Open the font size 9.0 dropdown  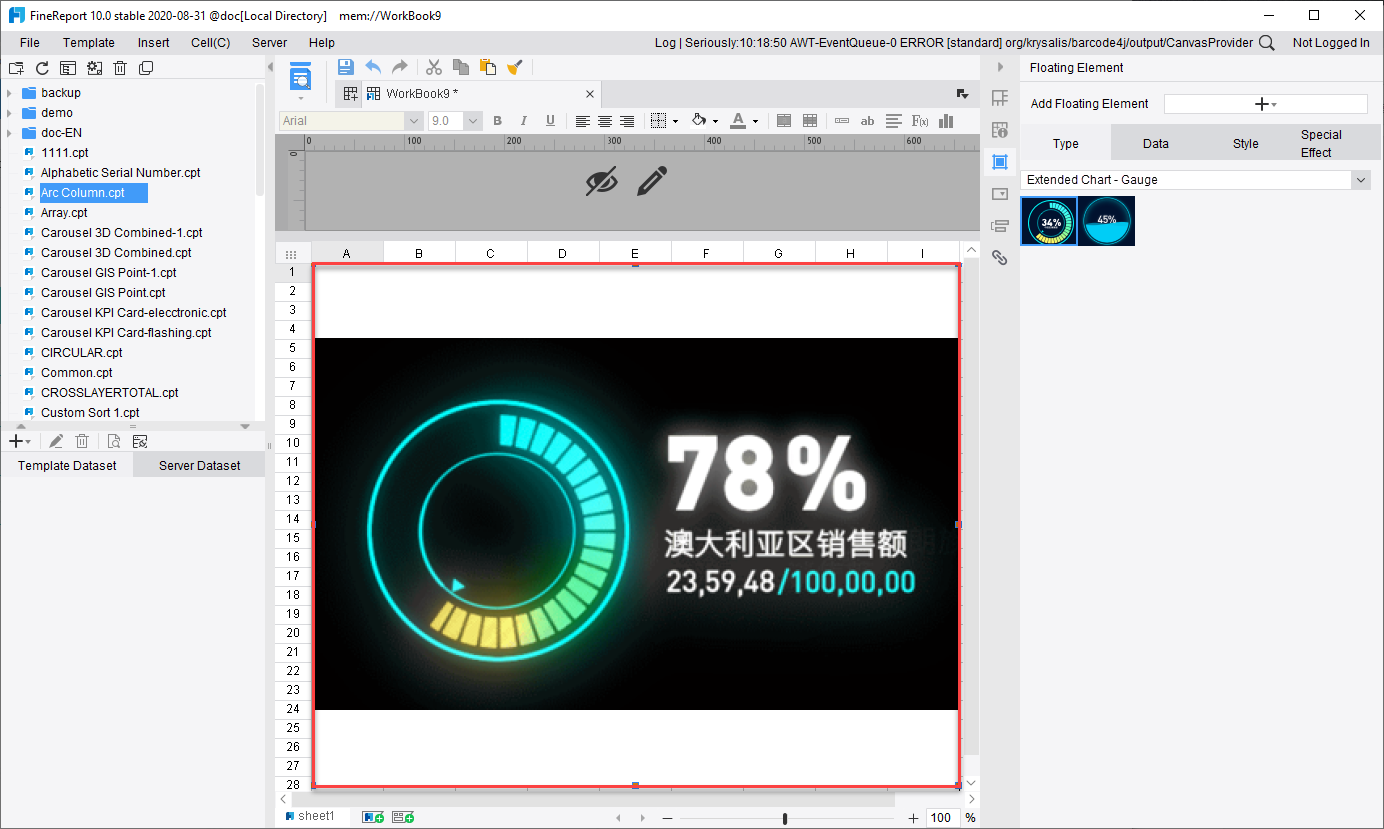coord(473,121)
